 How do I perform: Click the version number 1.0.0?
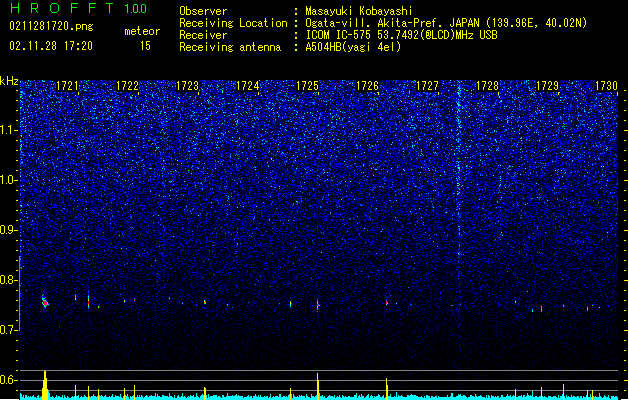pos(135,9)
